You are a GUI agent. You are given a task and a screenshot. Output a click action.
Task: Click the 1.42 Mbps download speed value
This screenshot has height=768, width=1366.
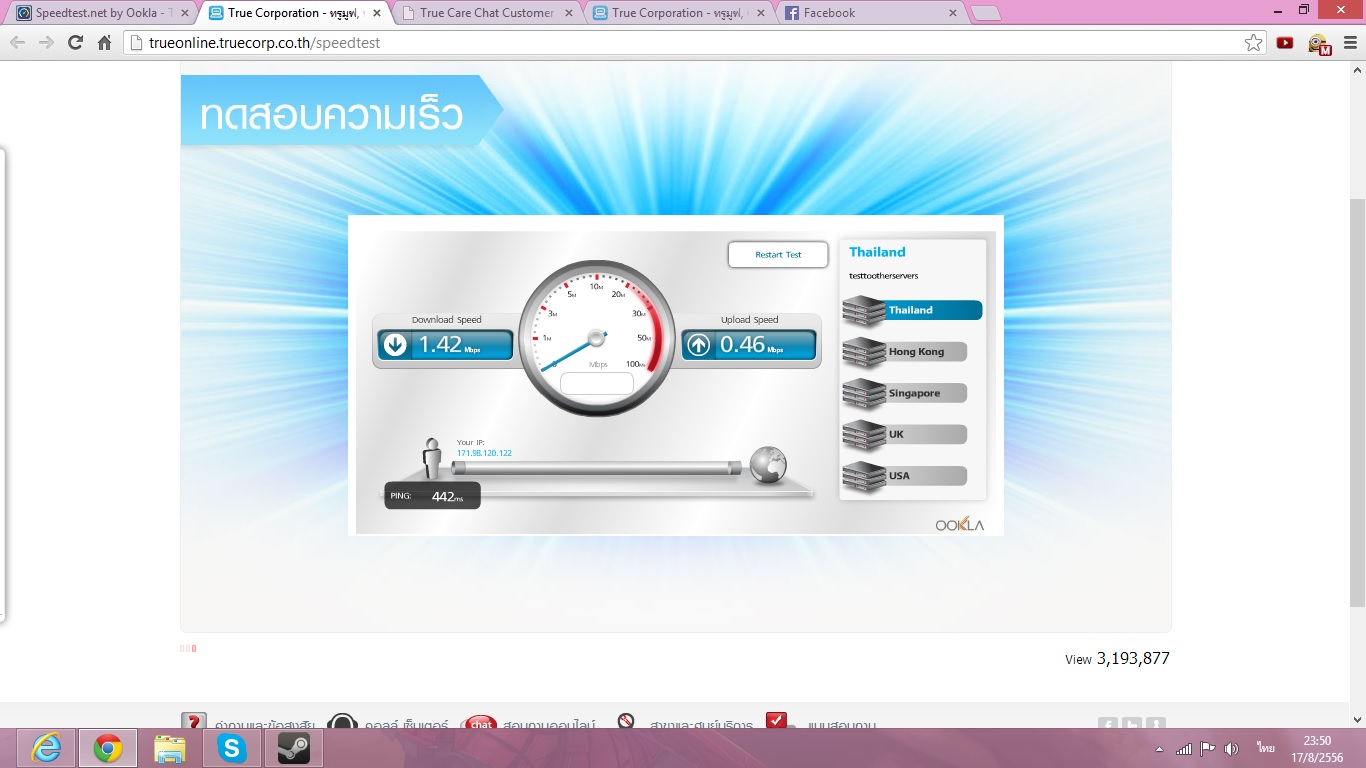[x=449, y=345]
